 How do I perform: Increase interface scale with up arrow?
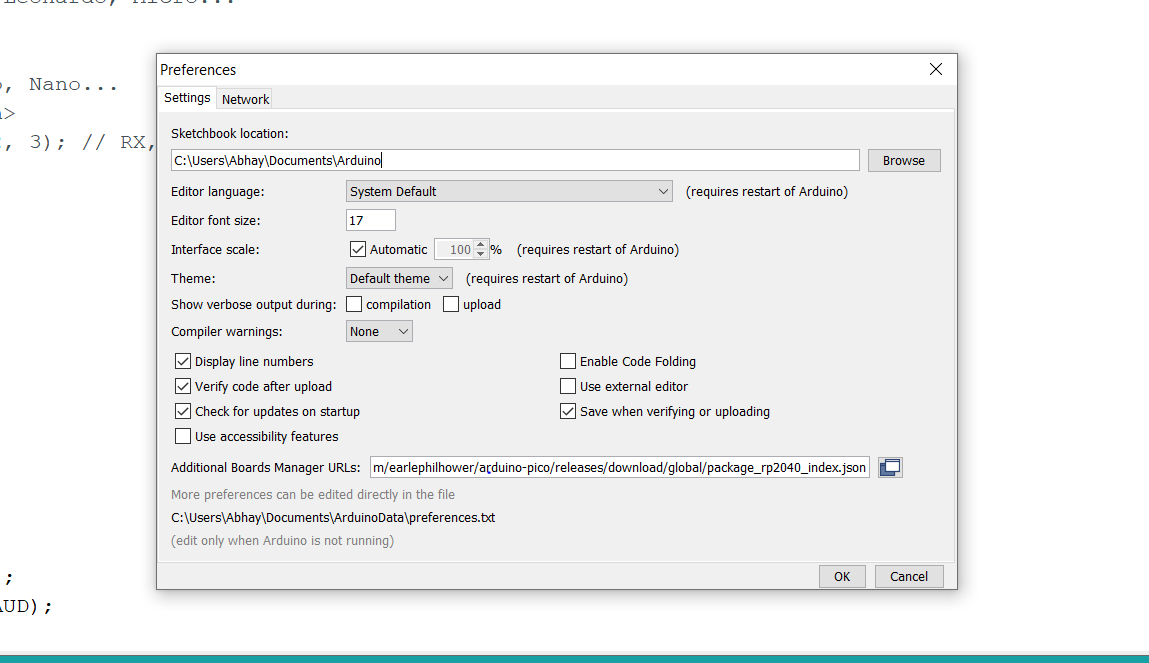pyautogui.click(x=481, y=245)
